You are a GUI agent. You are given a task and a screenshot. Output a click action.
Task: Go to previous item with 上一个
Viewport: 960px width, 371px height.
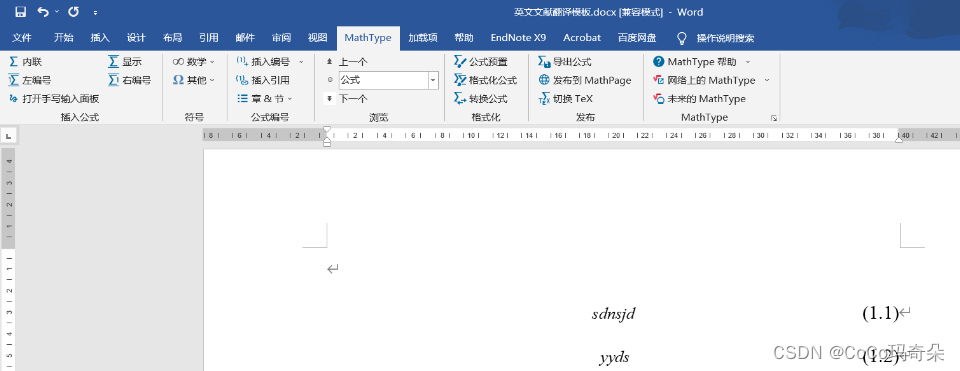(x=347, y=62)
